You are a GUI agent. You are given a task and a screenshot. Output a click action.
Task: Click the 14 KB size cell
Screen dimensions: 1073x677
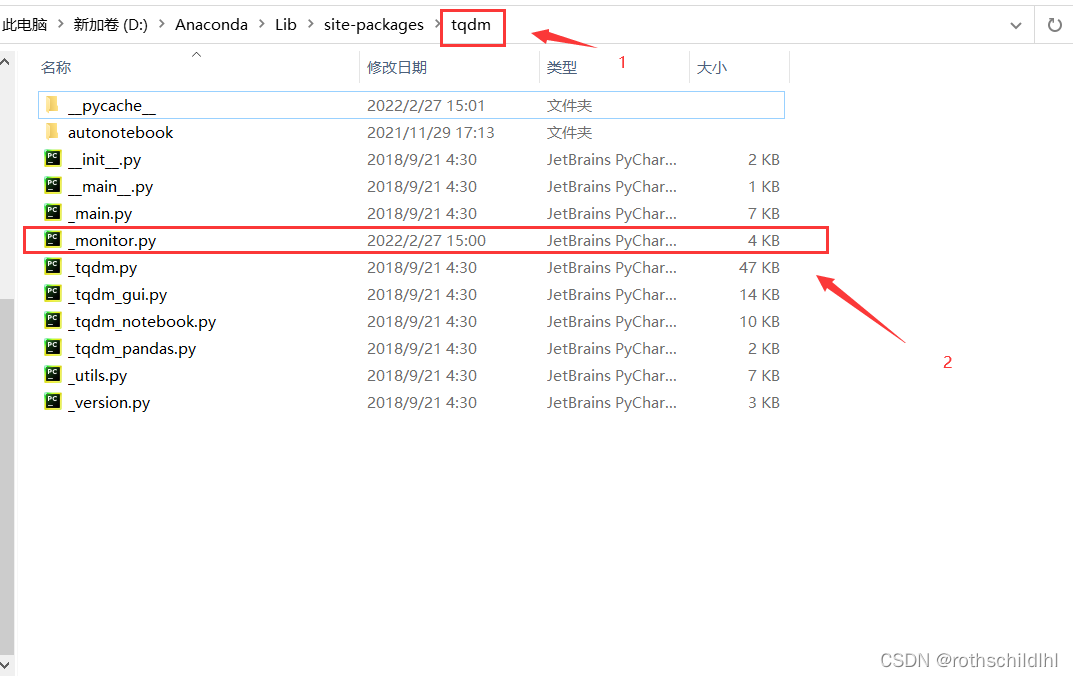pyautogui.click(x=759, y=294)
